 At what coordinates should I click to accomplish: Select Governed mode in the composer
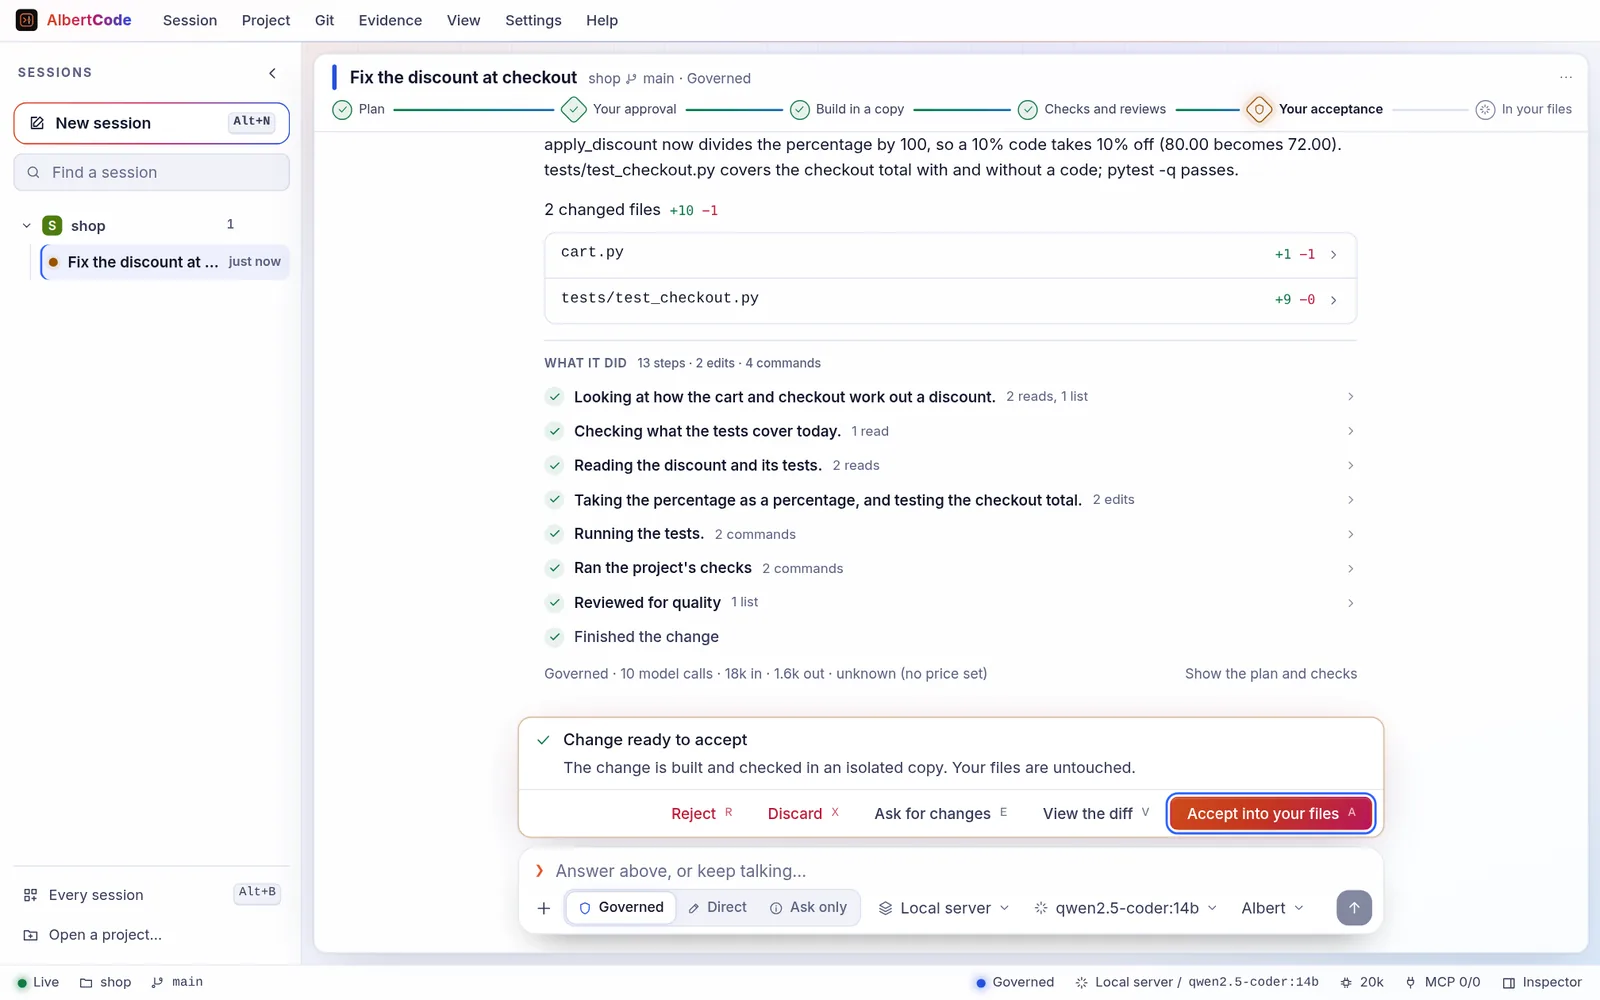pyautogui.click(x=621, y=907)
